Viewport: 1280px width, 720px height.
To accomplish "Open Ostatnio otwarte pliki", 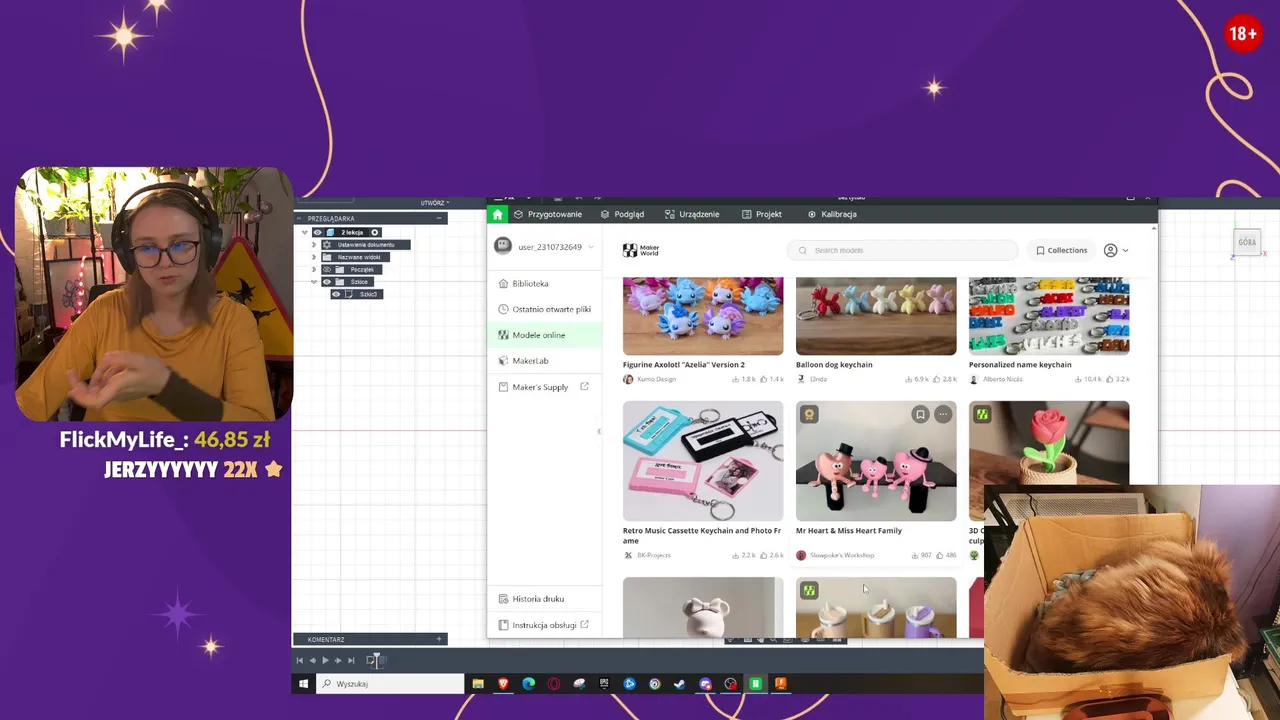I will click(x=545, y=309).
